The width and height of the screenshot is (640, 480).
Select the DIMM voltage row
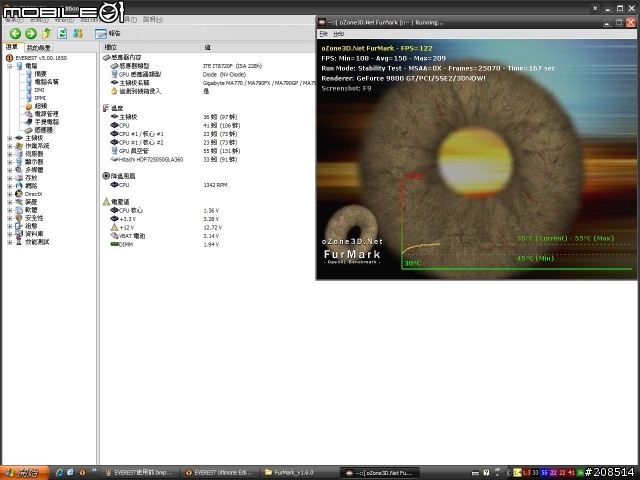point(208,244)
